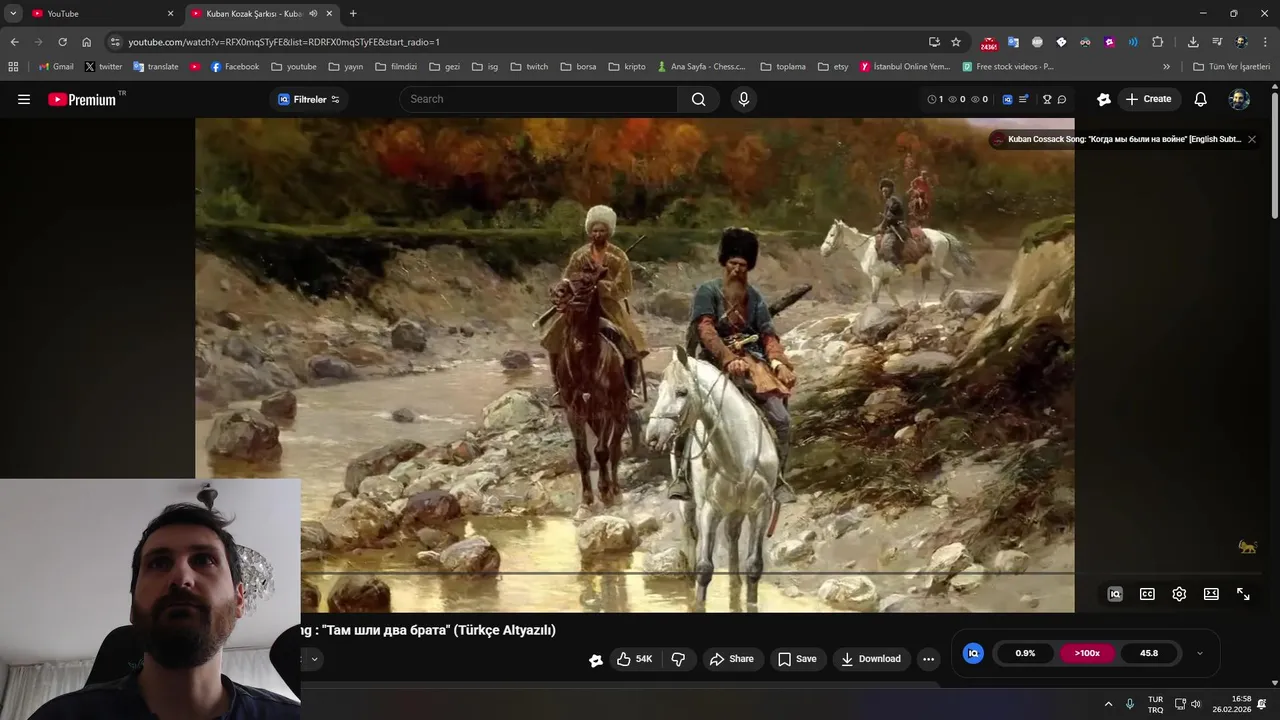
Task: Open Filtreler filter settings
Action: pos(309,99)
